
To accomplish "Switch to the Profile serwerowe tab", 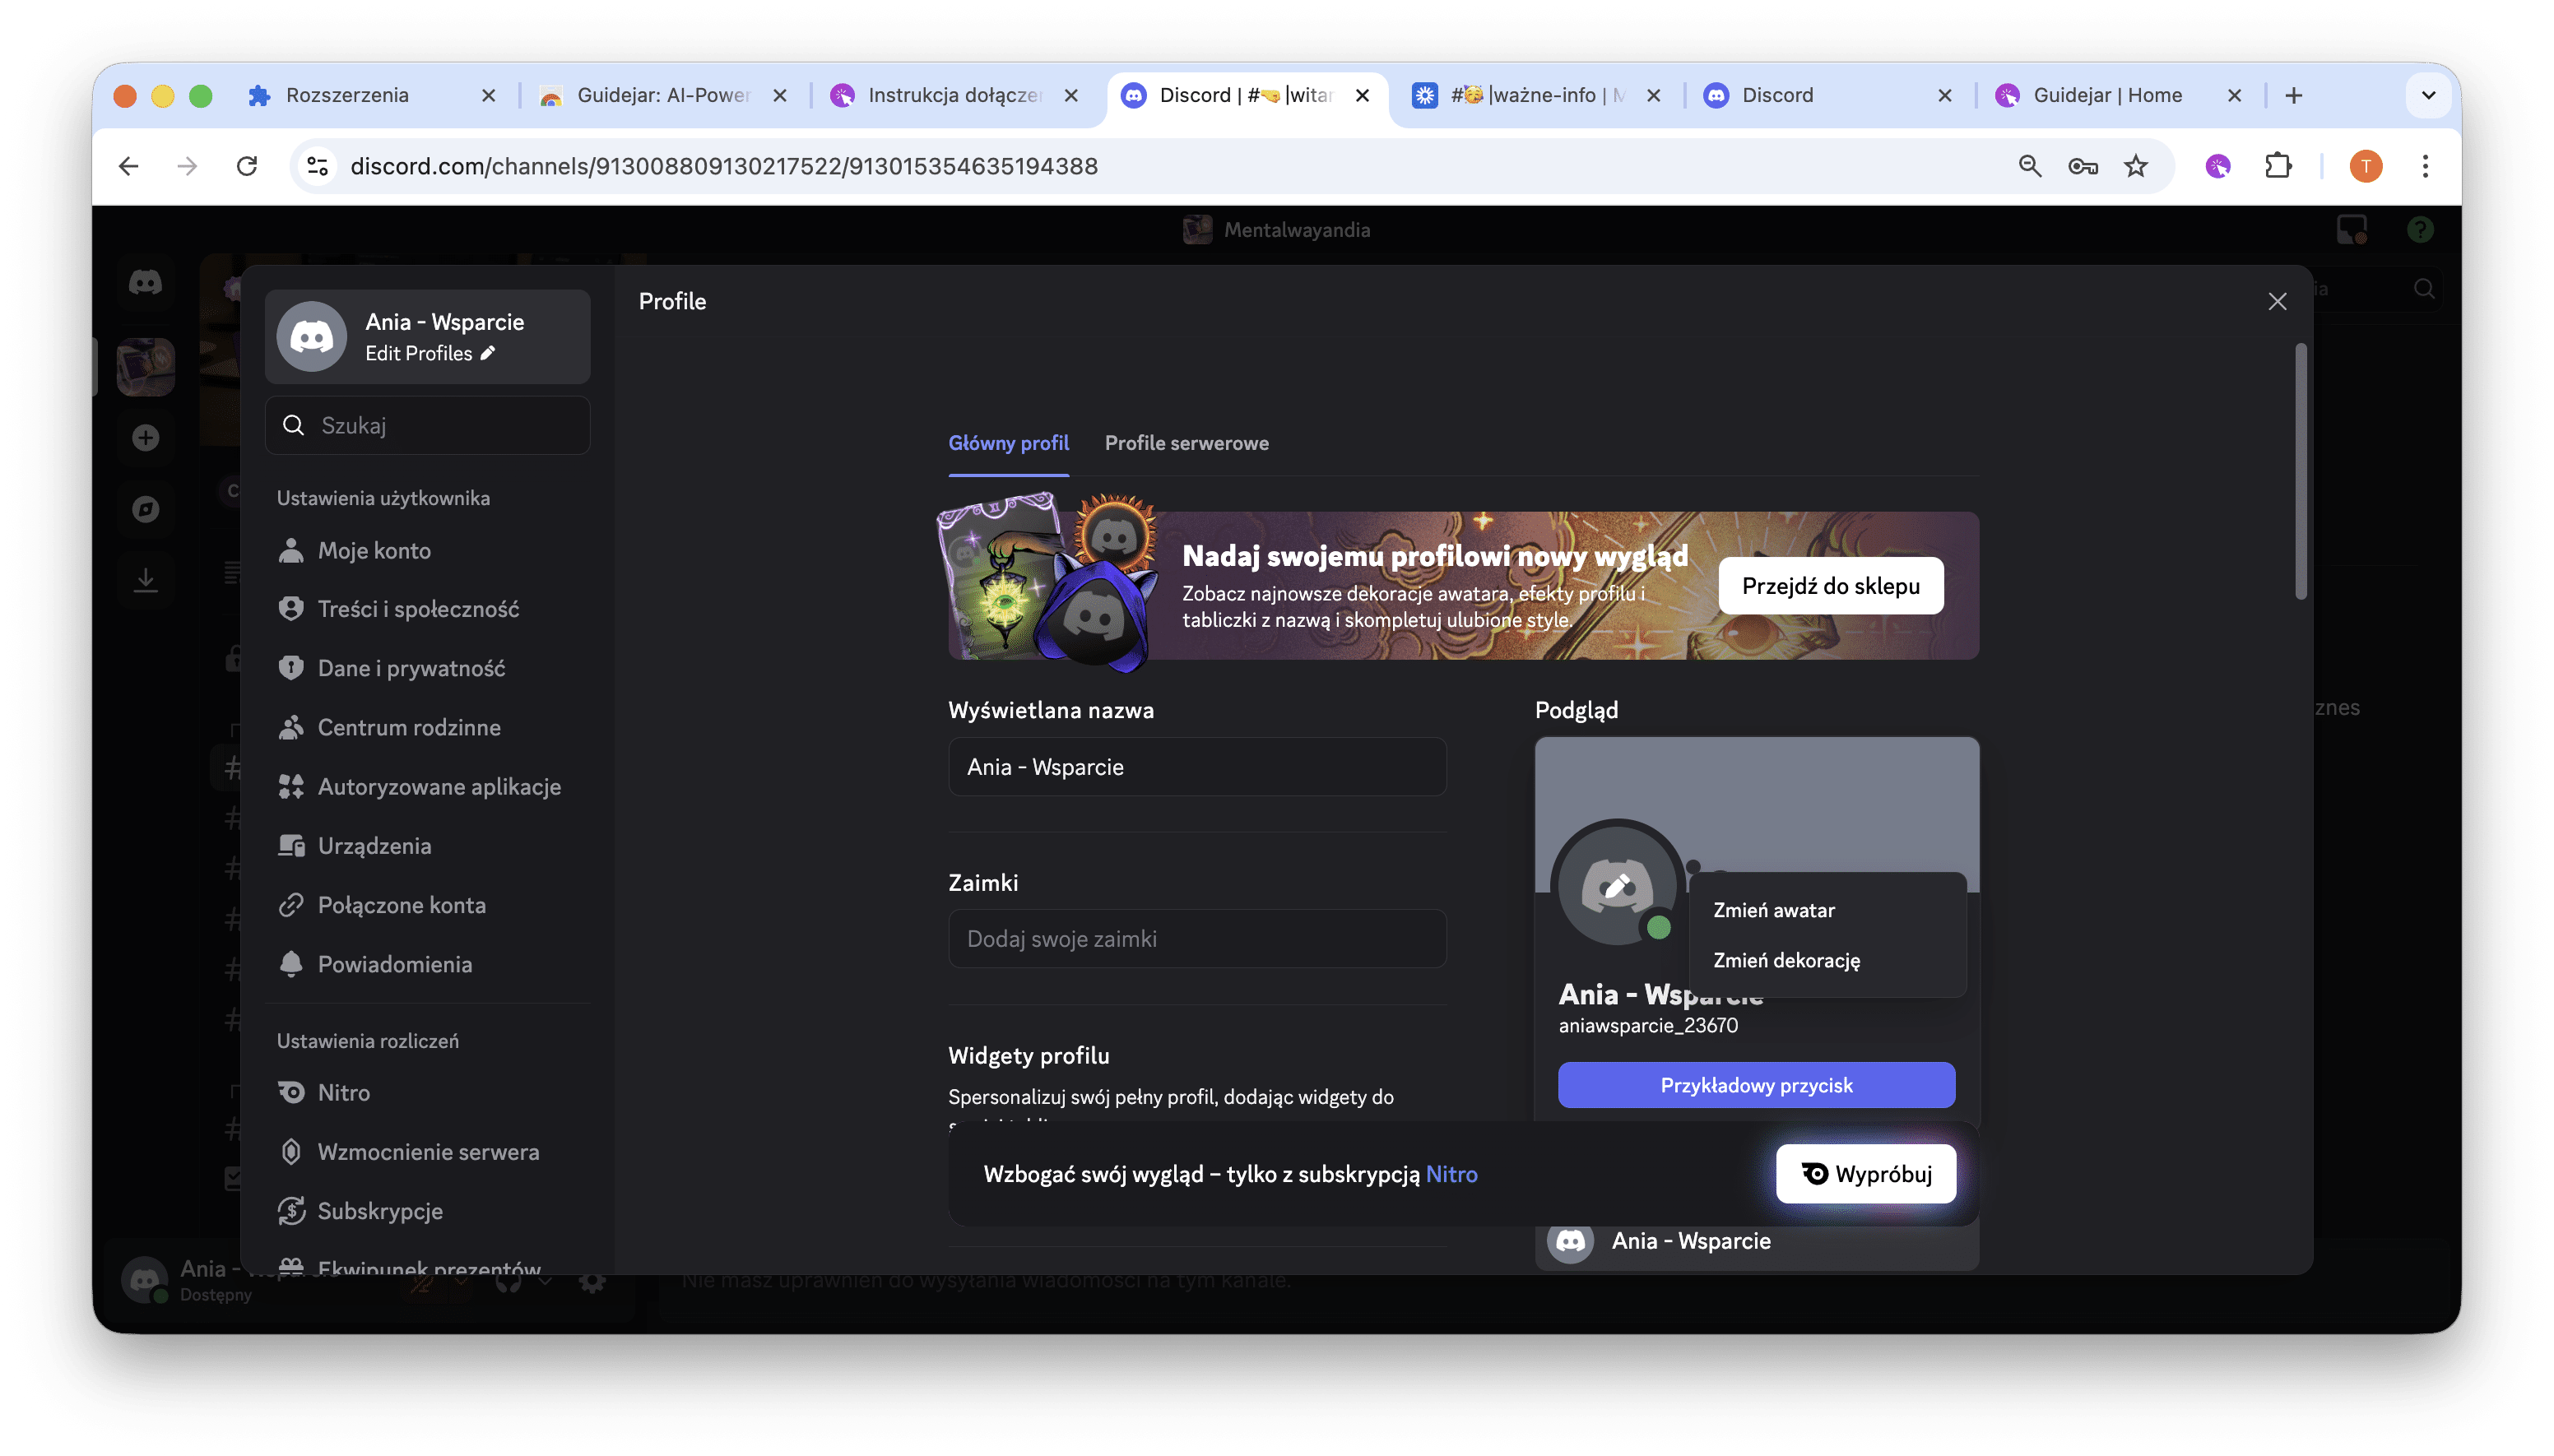I will [x=1186, y=443].
